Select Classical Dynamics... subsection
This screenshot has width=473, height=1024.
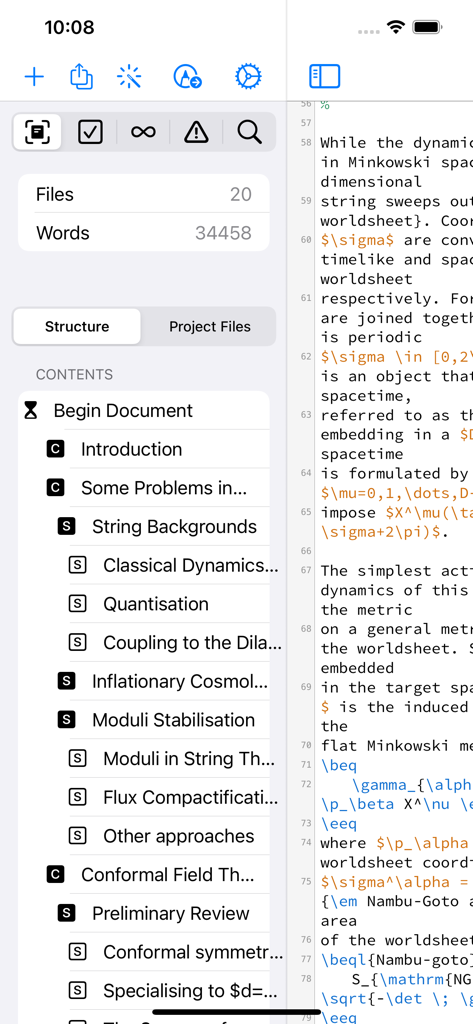(x=144, y=566)
